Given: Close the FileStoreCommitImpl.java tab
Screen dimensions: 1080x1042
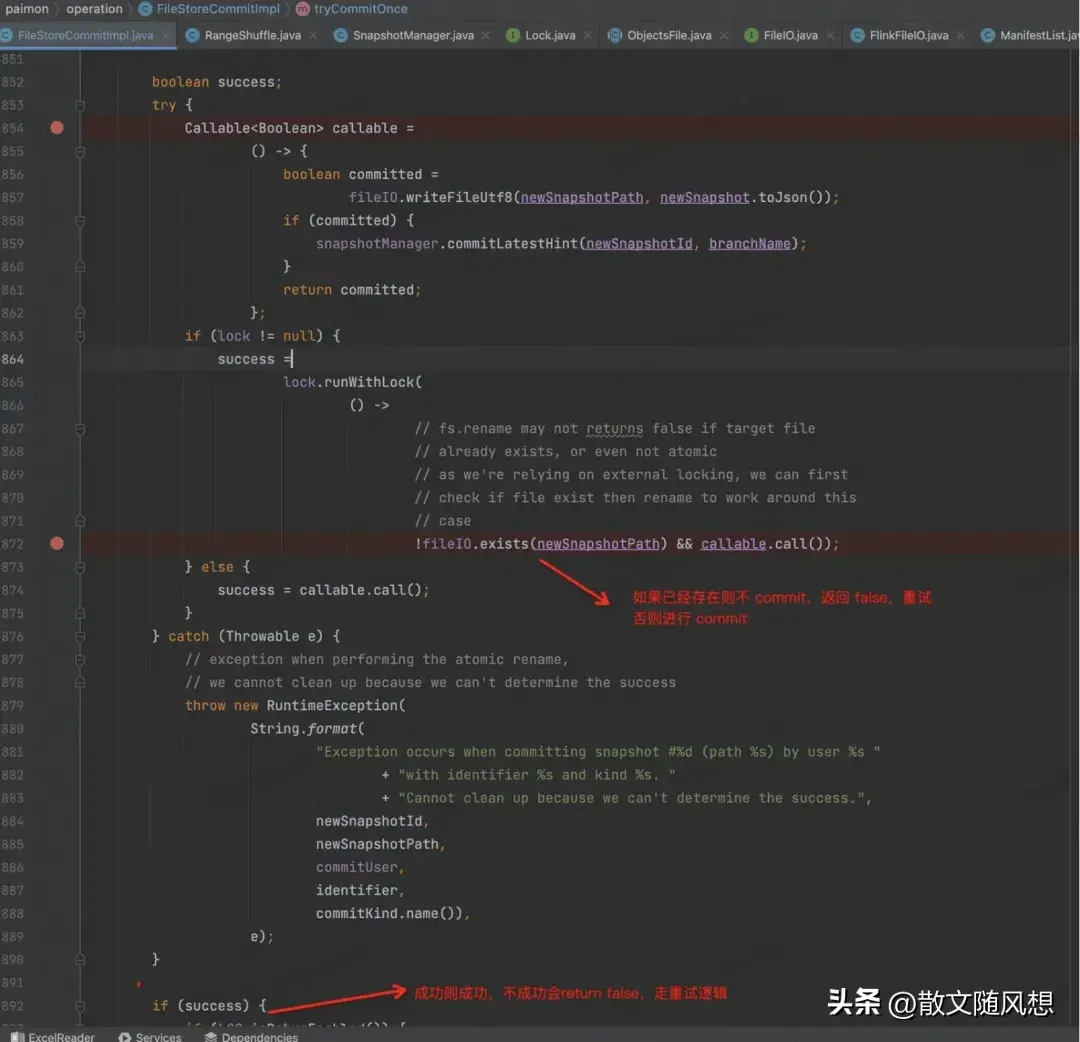Looking at the screenshot, I should point(165,35).
